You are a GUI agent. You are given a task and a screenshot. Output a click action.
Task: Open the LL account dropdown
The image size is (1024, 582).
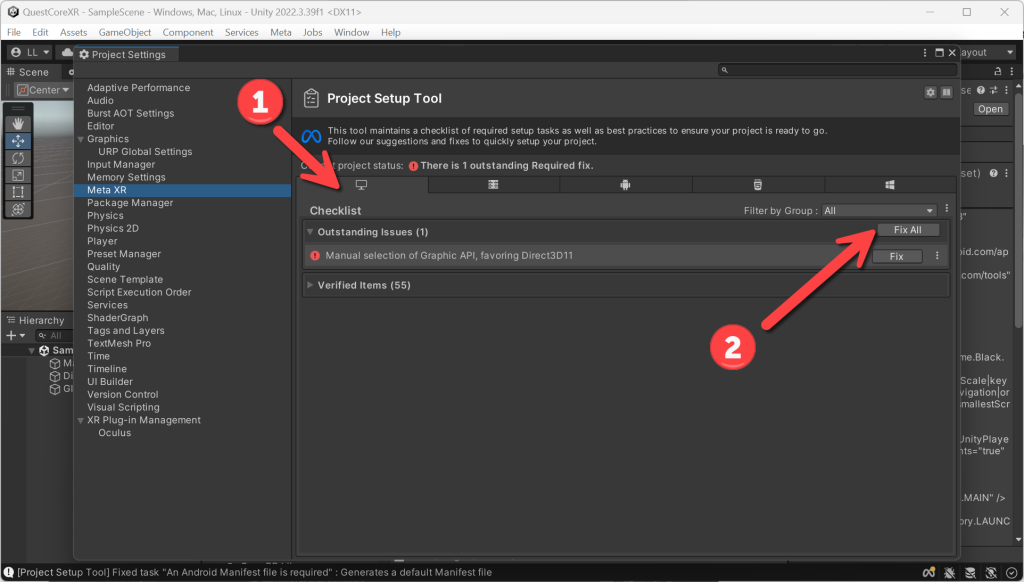click(x=30, y=52)
